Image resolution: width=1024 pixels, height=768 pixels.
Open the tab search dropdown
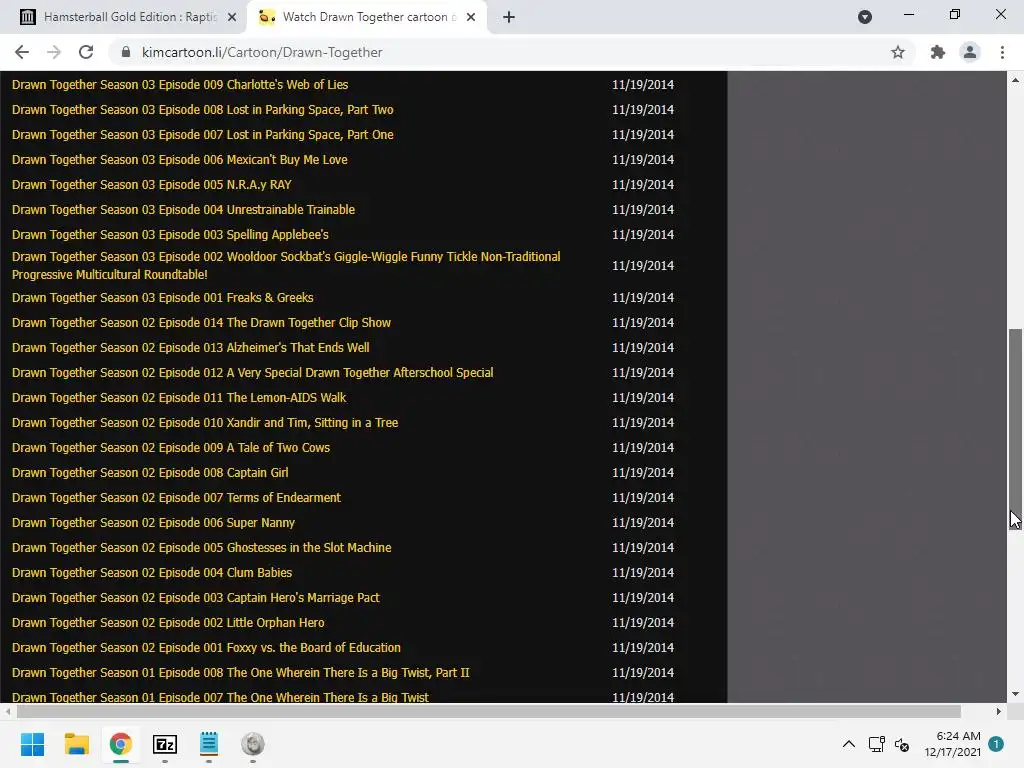pos(865,17)
